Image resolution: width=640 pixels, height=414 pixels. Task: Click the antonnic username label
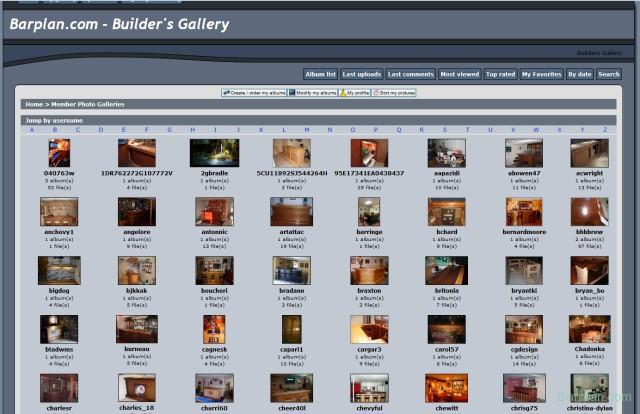click(x=214, y=232)
